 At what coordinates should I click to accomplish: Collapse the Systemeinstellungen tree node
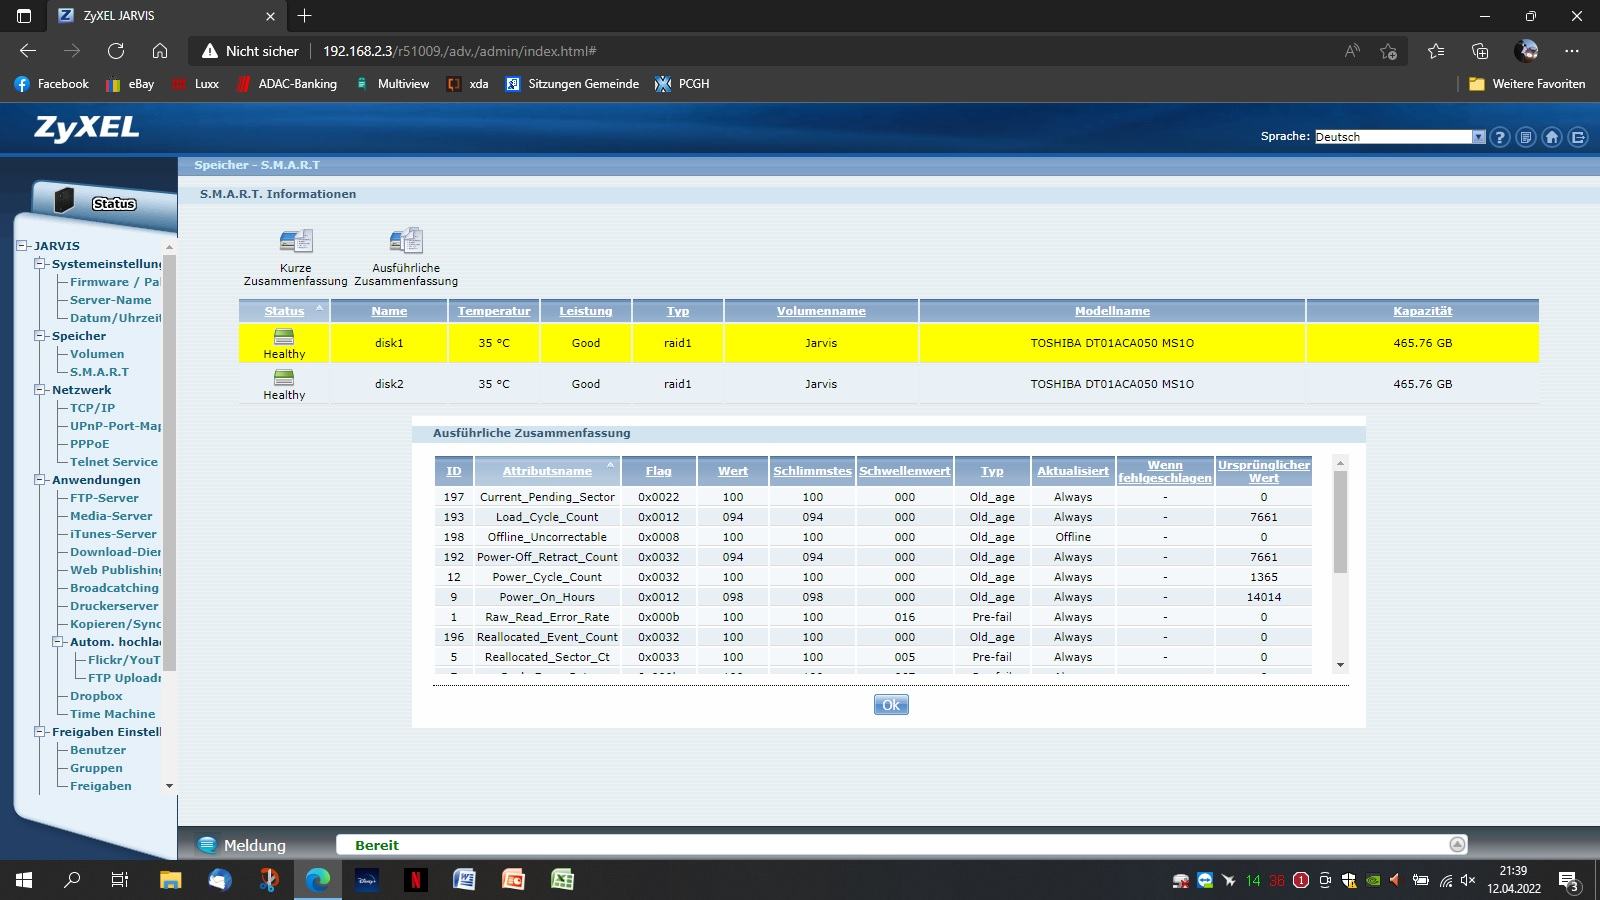(41, 264)
